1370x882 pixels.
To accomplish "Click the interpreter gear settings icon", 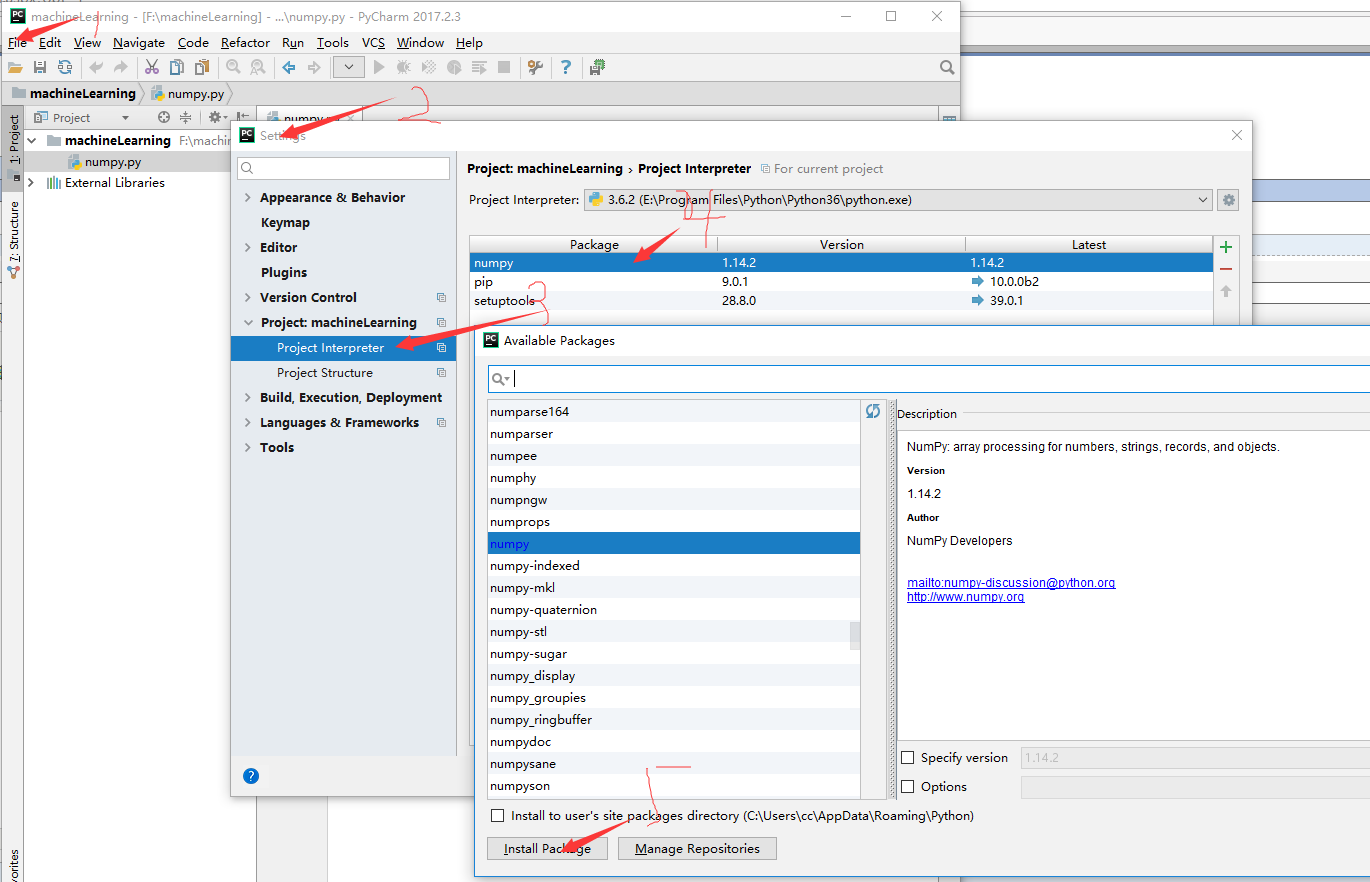I will [x=1229, y=200].
